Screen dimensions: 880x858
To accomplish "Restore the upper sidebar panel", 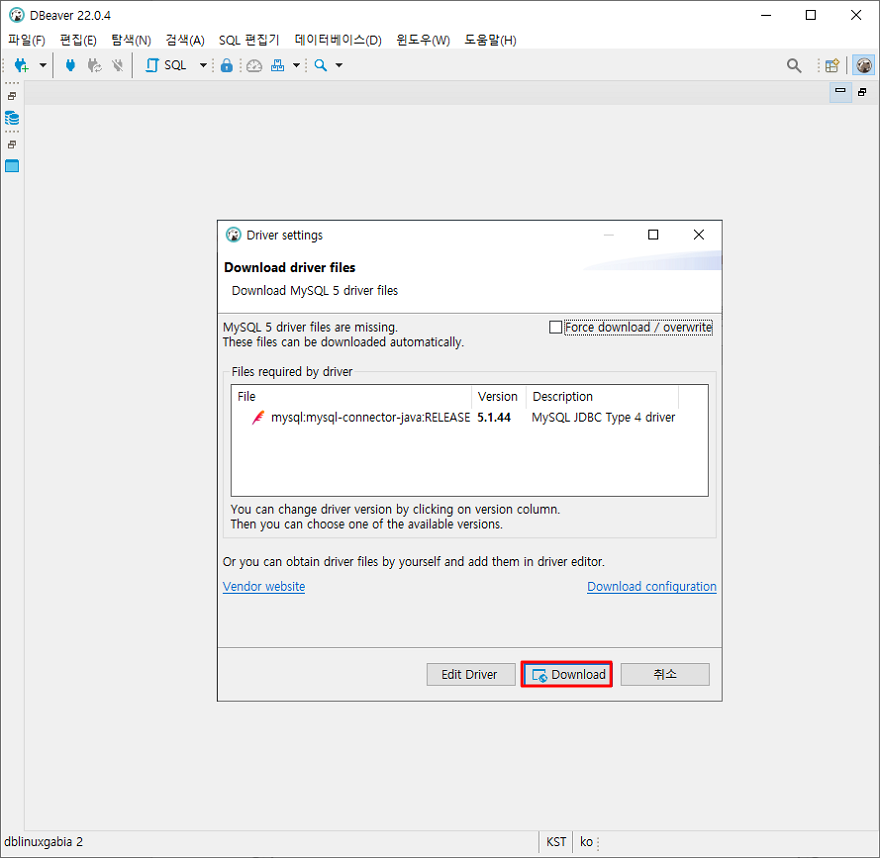I will click(x=12, y=97).
